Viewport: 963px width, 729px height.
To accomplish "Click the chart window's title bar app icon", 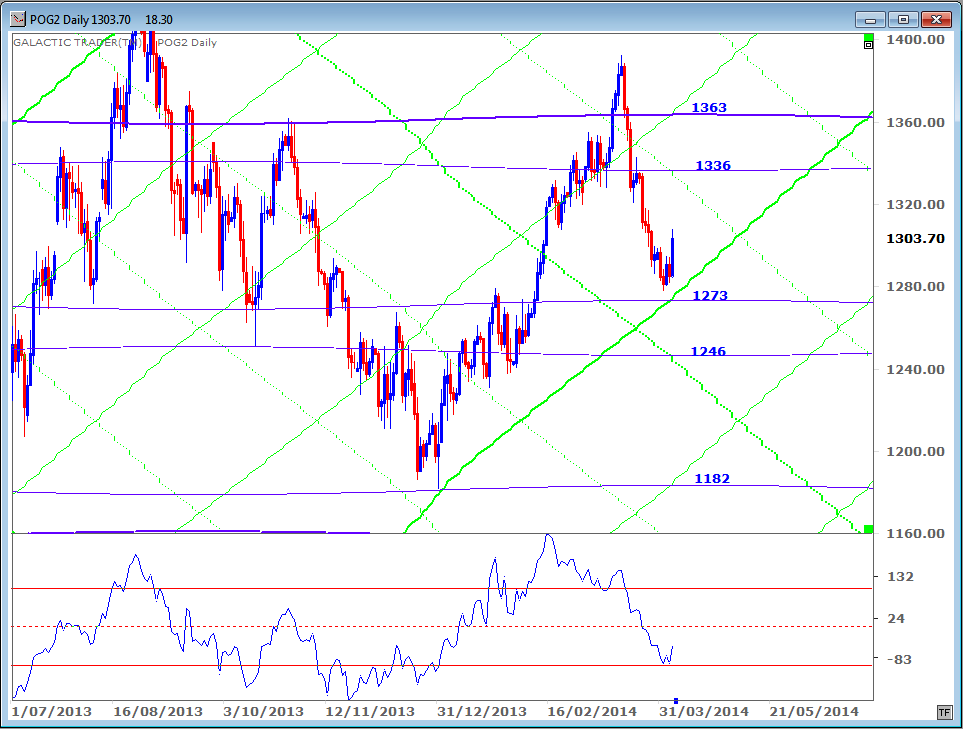I will [x=18, y=20].
